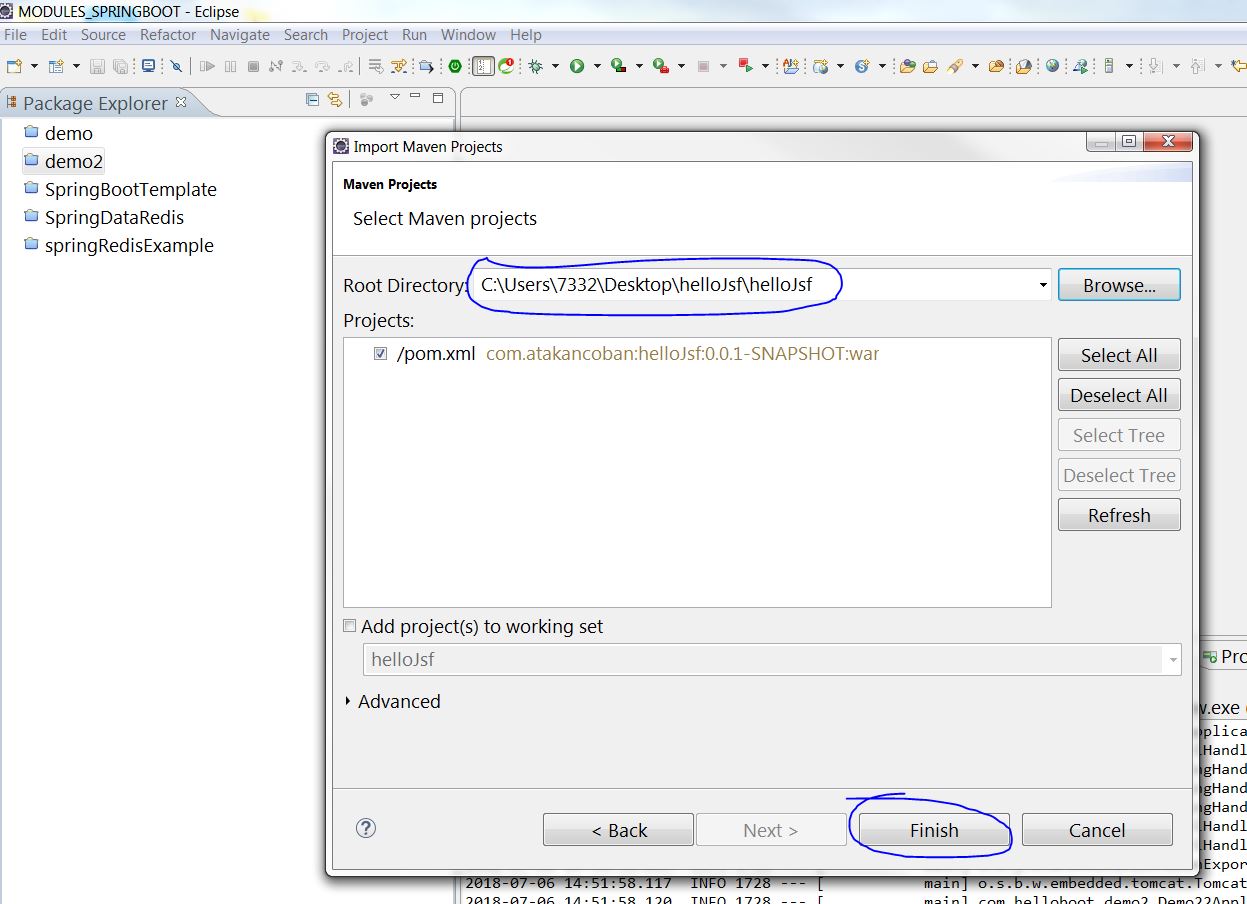1247x904 pixels.
Task: Expand the Advanced section
Action: coord(348,702)
